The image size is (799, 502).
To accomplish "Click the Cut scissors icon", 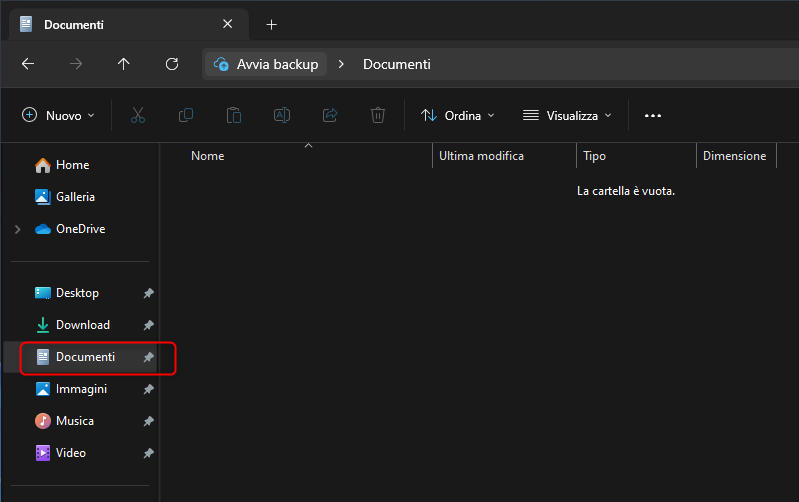I will pos(138,116).
